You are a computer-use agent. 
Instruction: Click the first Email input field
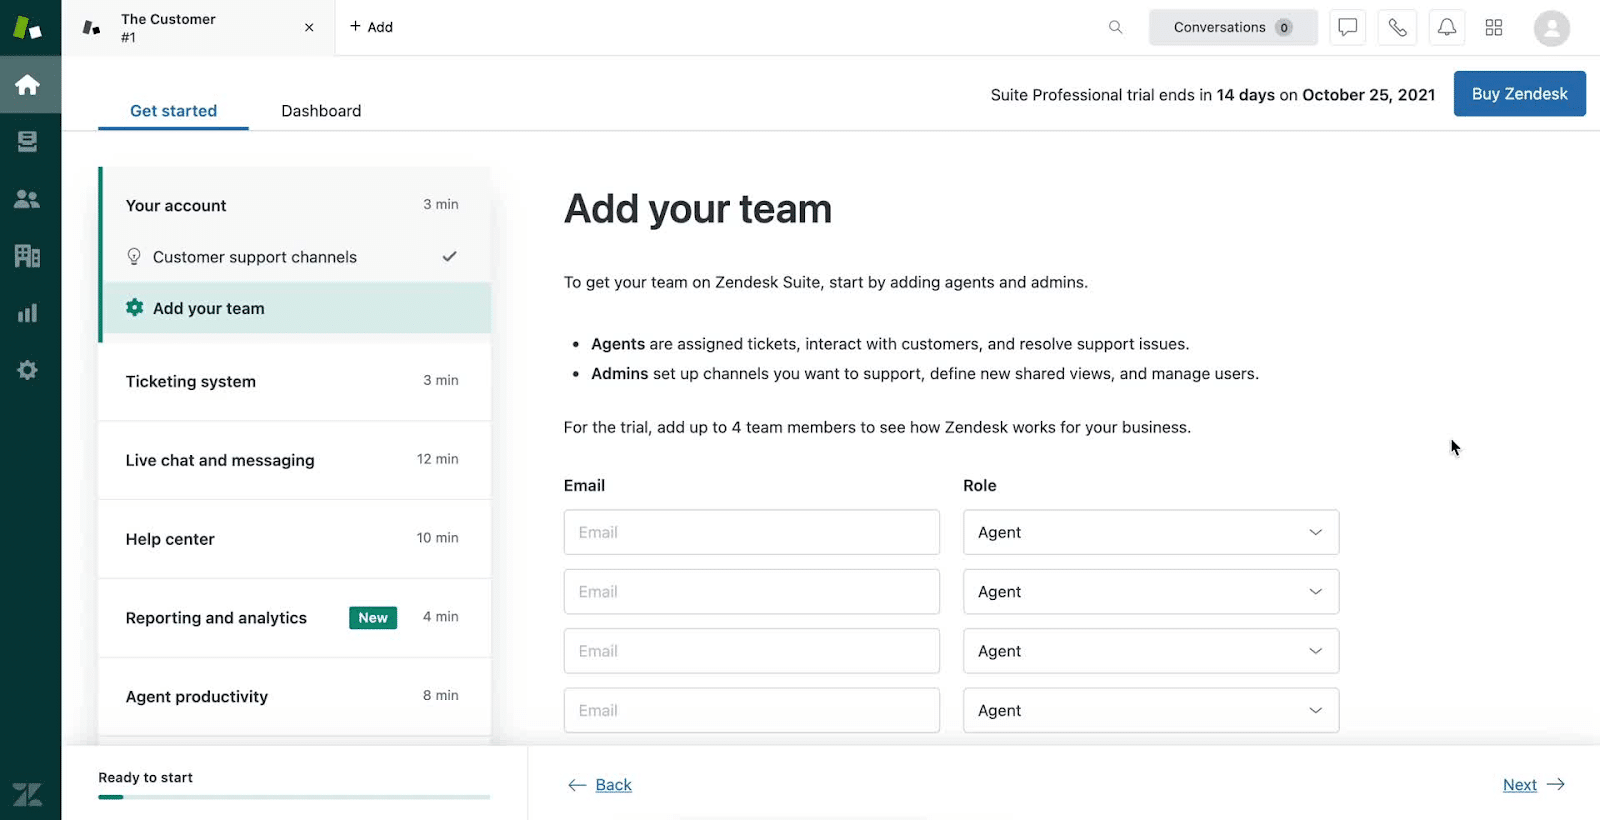(751, 532)
